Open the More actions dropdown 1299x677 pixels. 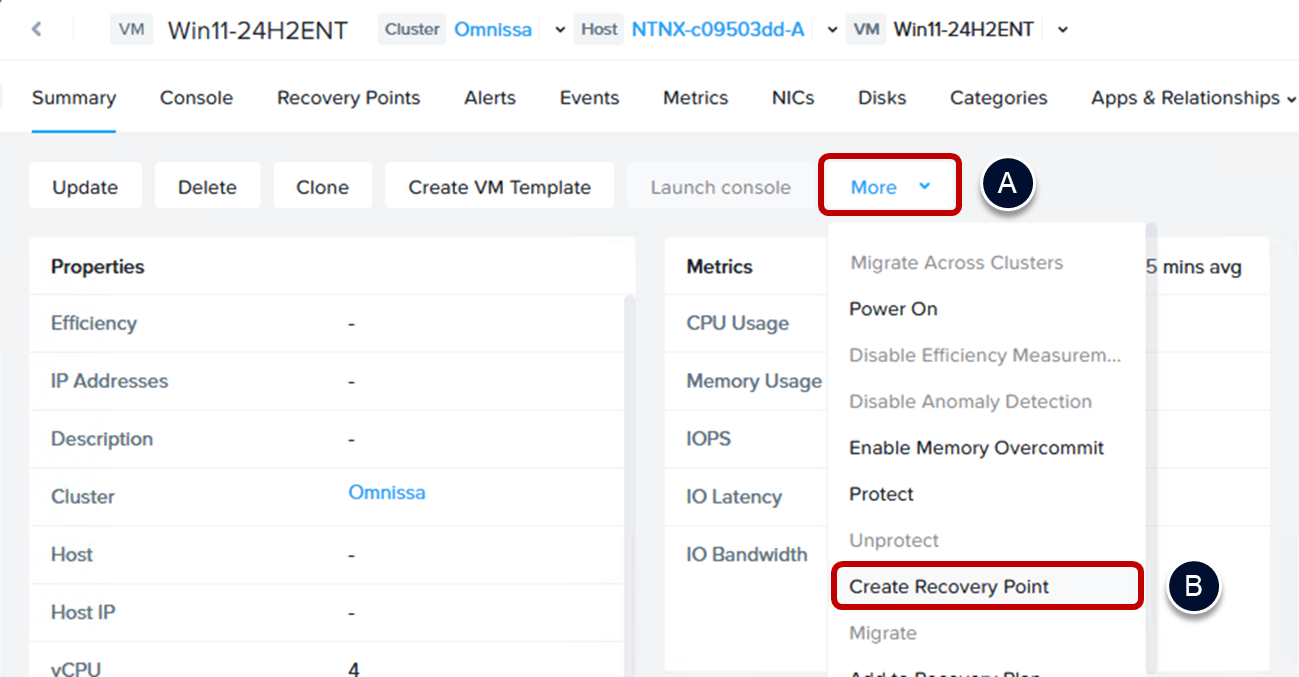[x=889, y=187]
